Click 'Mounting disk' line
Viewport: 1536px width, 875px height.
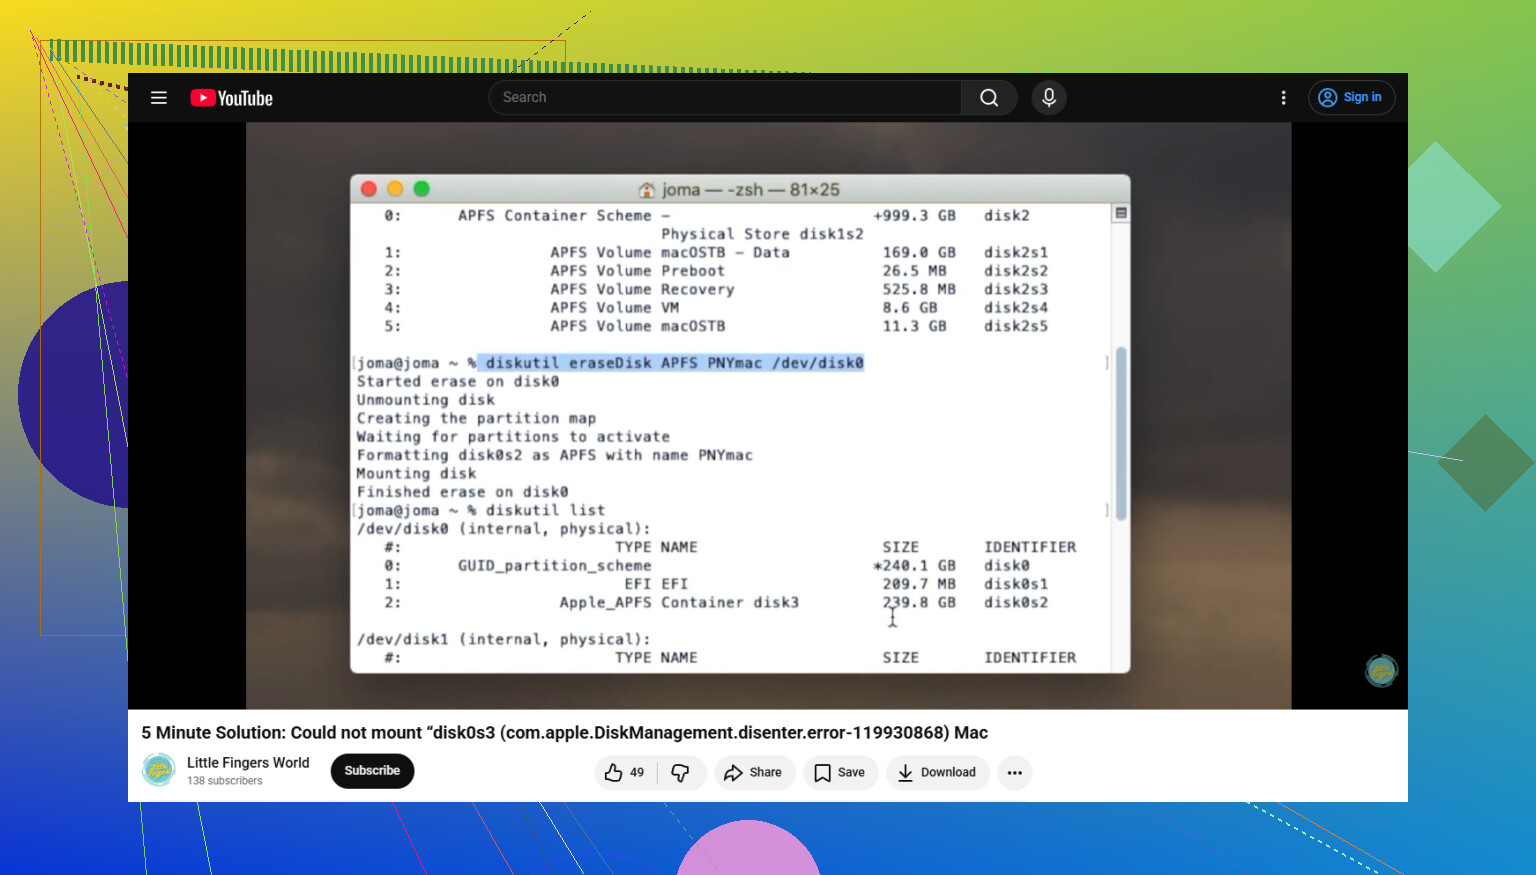(417, 474)
